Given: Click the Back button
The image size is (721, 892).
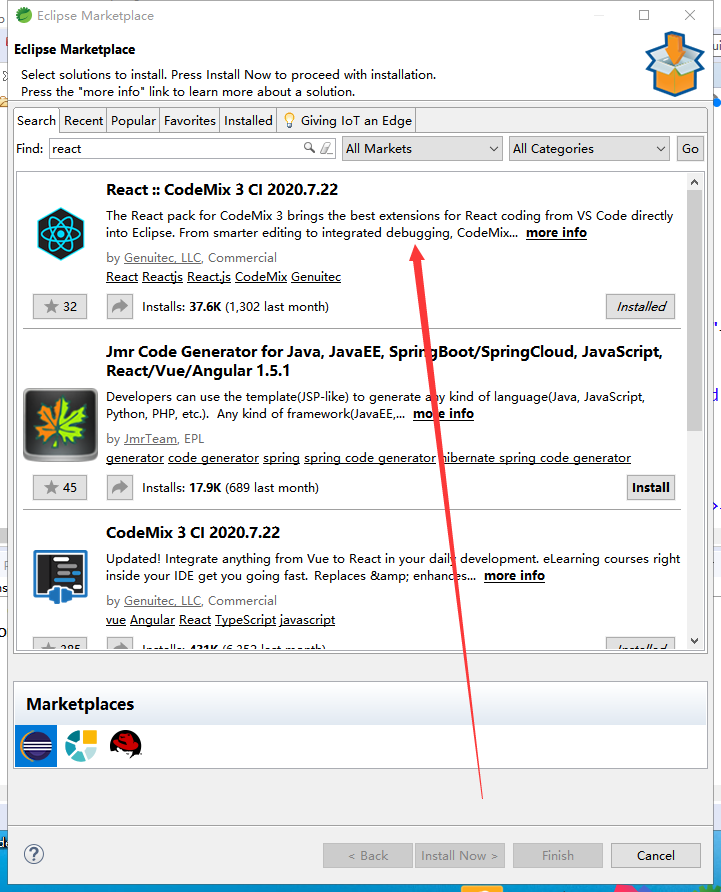Looking at the screenshot, I should click(368, 856).
